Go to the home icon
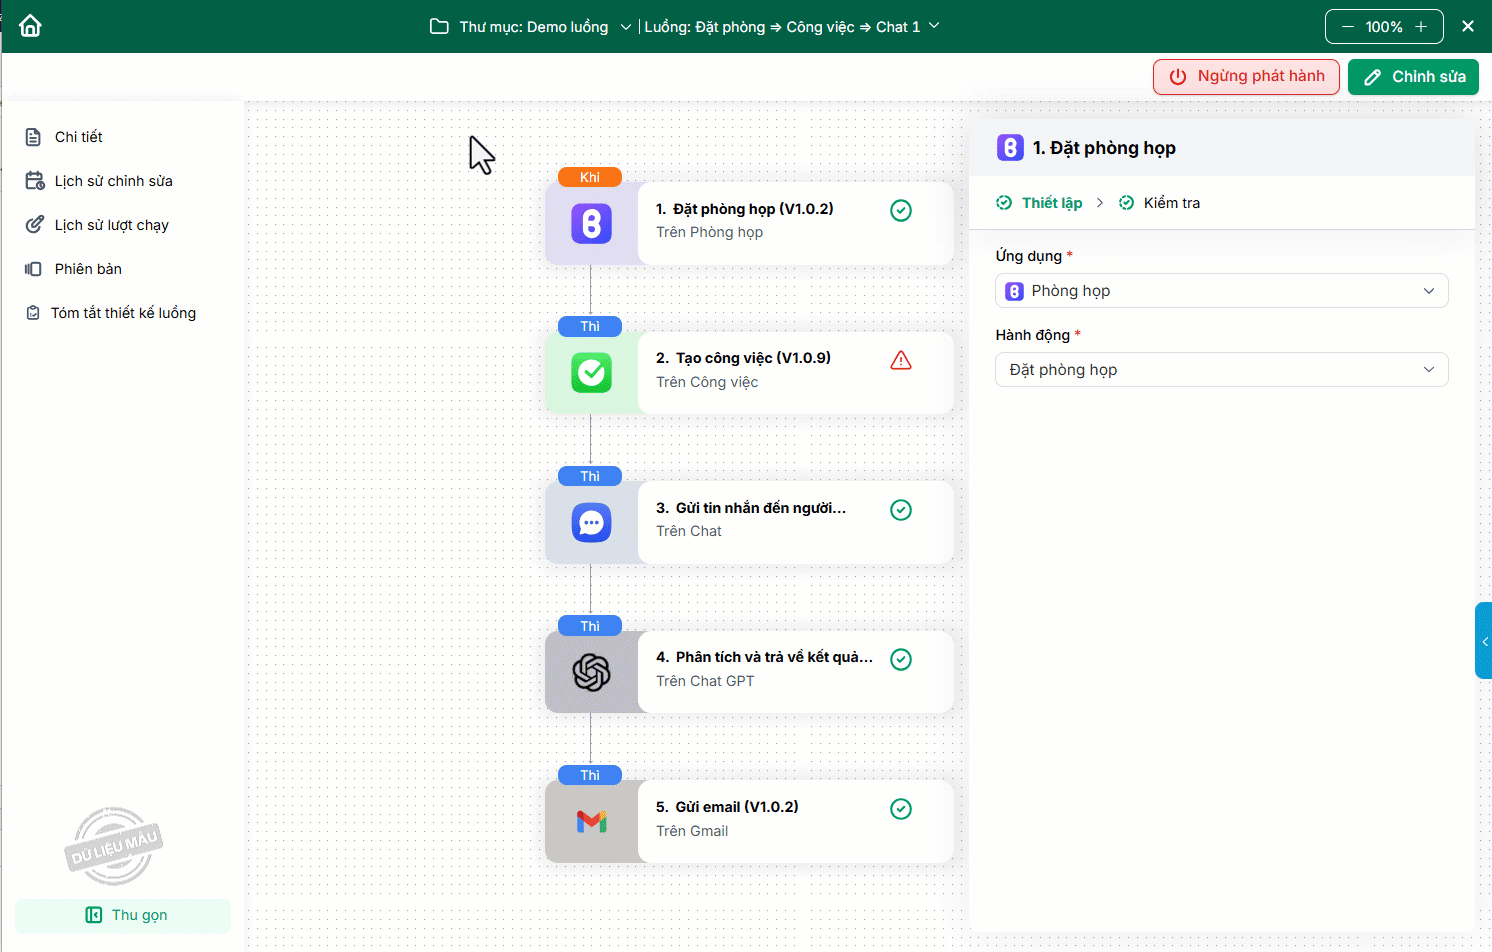The image size is (1492, 952). pos(31,26)
